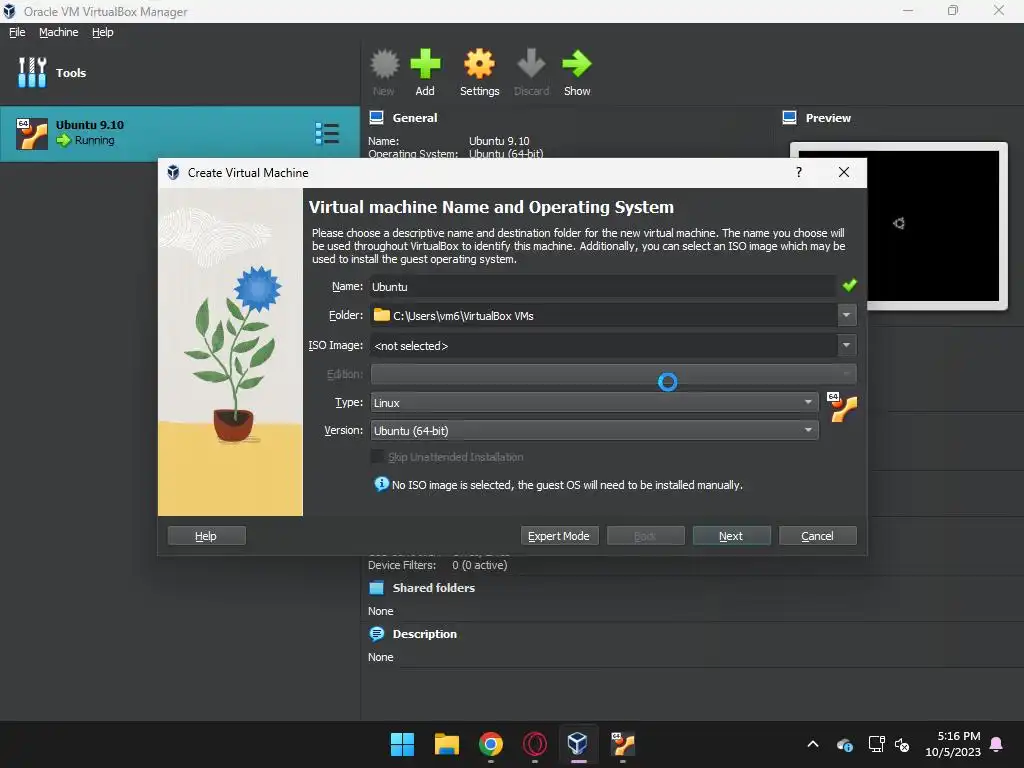Click the muted volume tray icon
Viewport: 1024px width, 768px height.
tap(902, 744)
